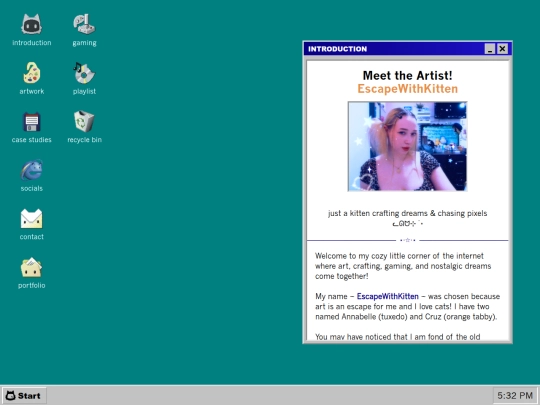Click the 5:32 PM taskbar clock
This screenshot has height=405, width=540.
coord(515,396)
